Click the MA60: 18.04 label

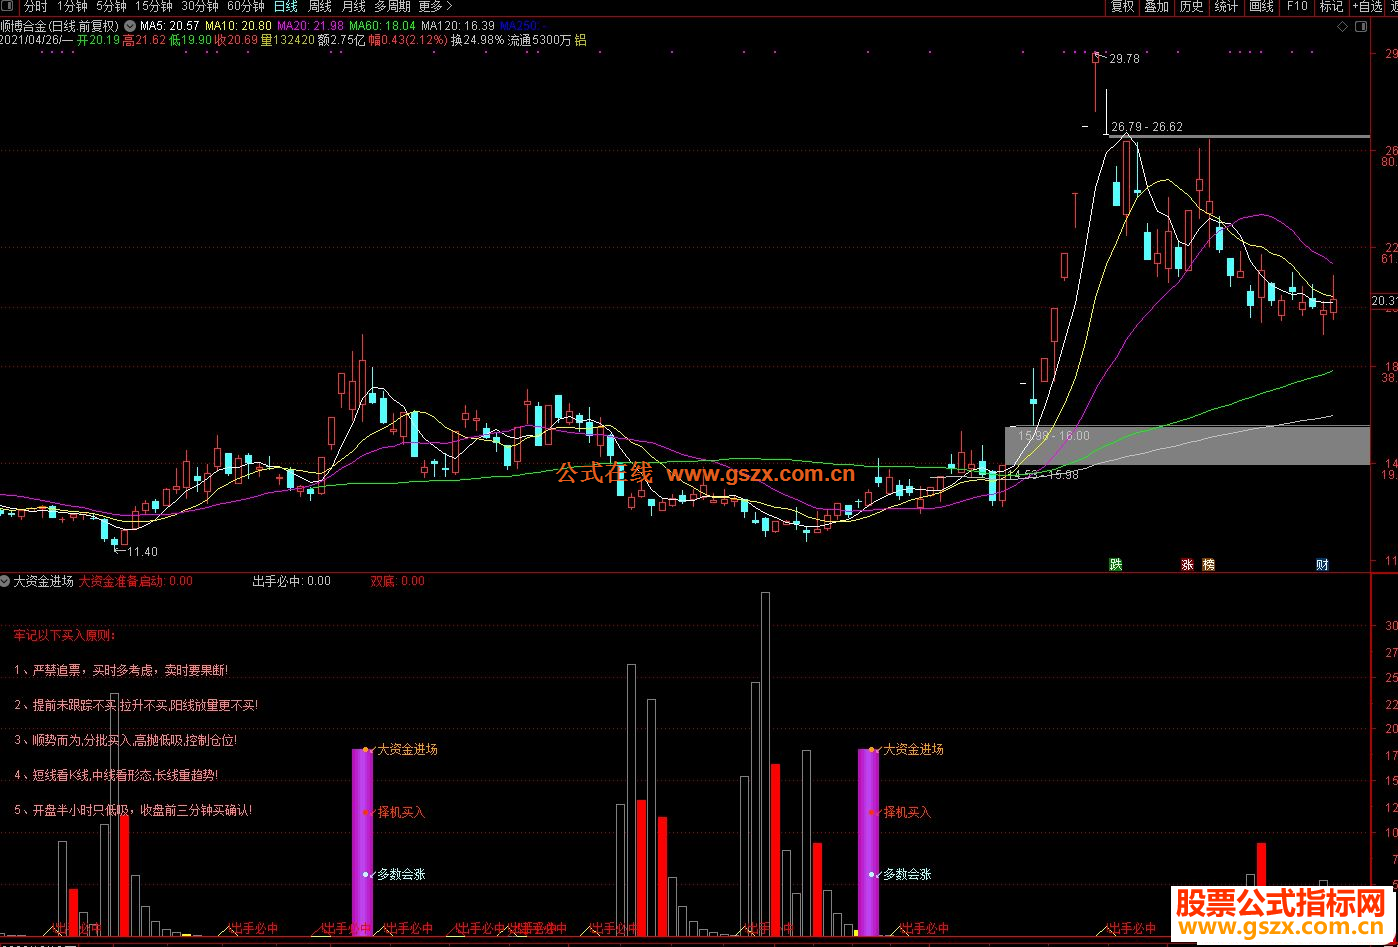point(382,25)
